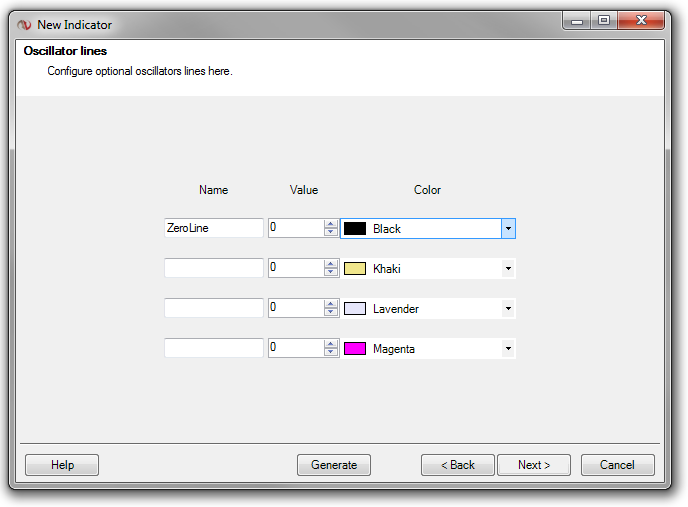Go back with the < Back button

pyautogui.click(x=458, y=465)
